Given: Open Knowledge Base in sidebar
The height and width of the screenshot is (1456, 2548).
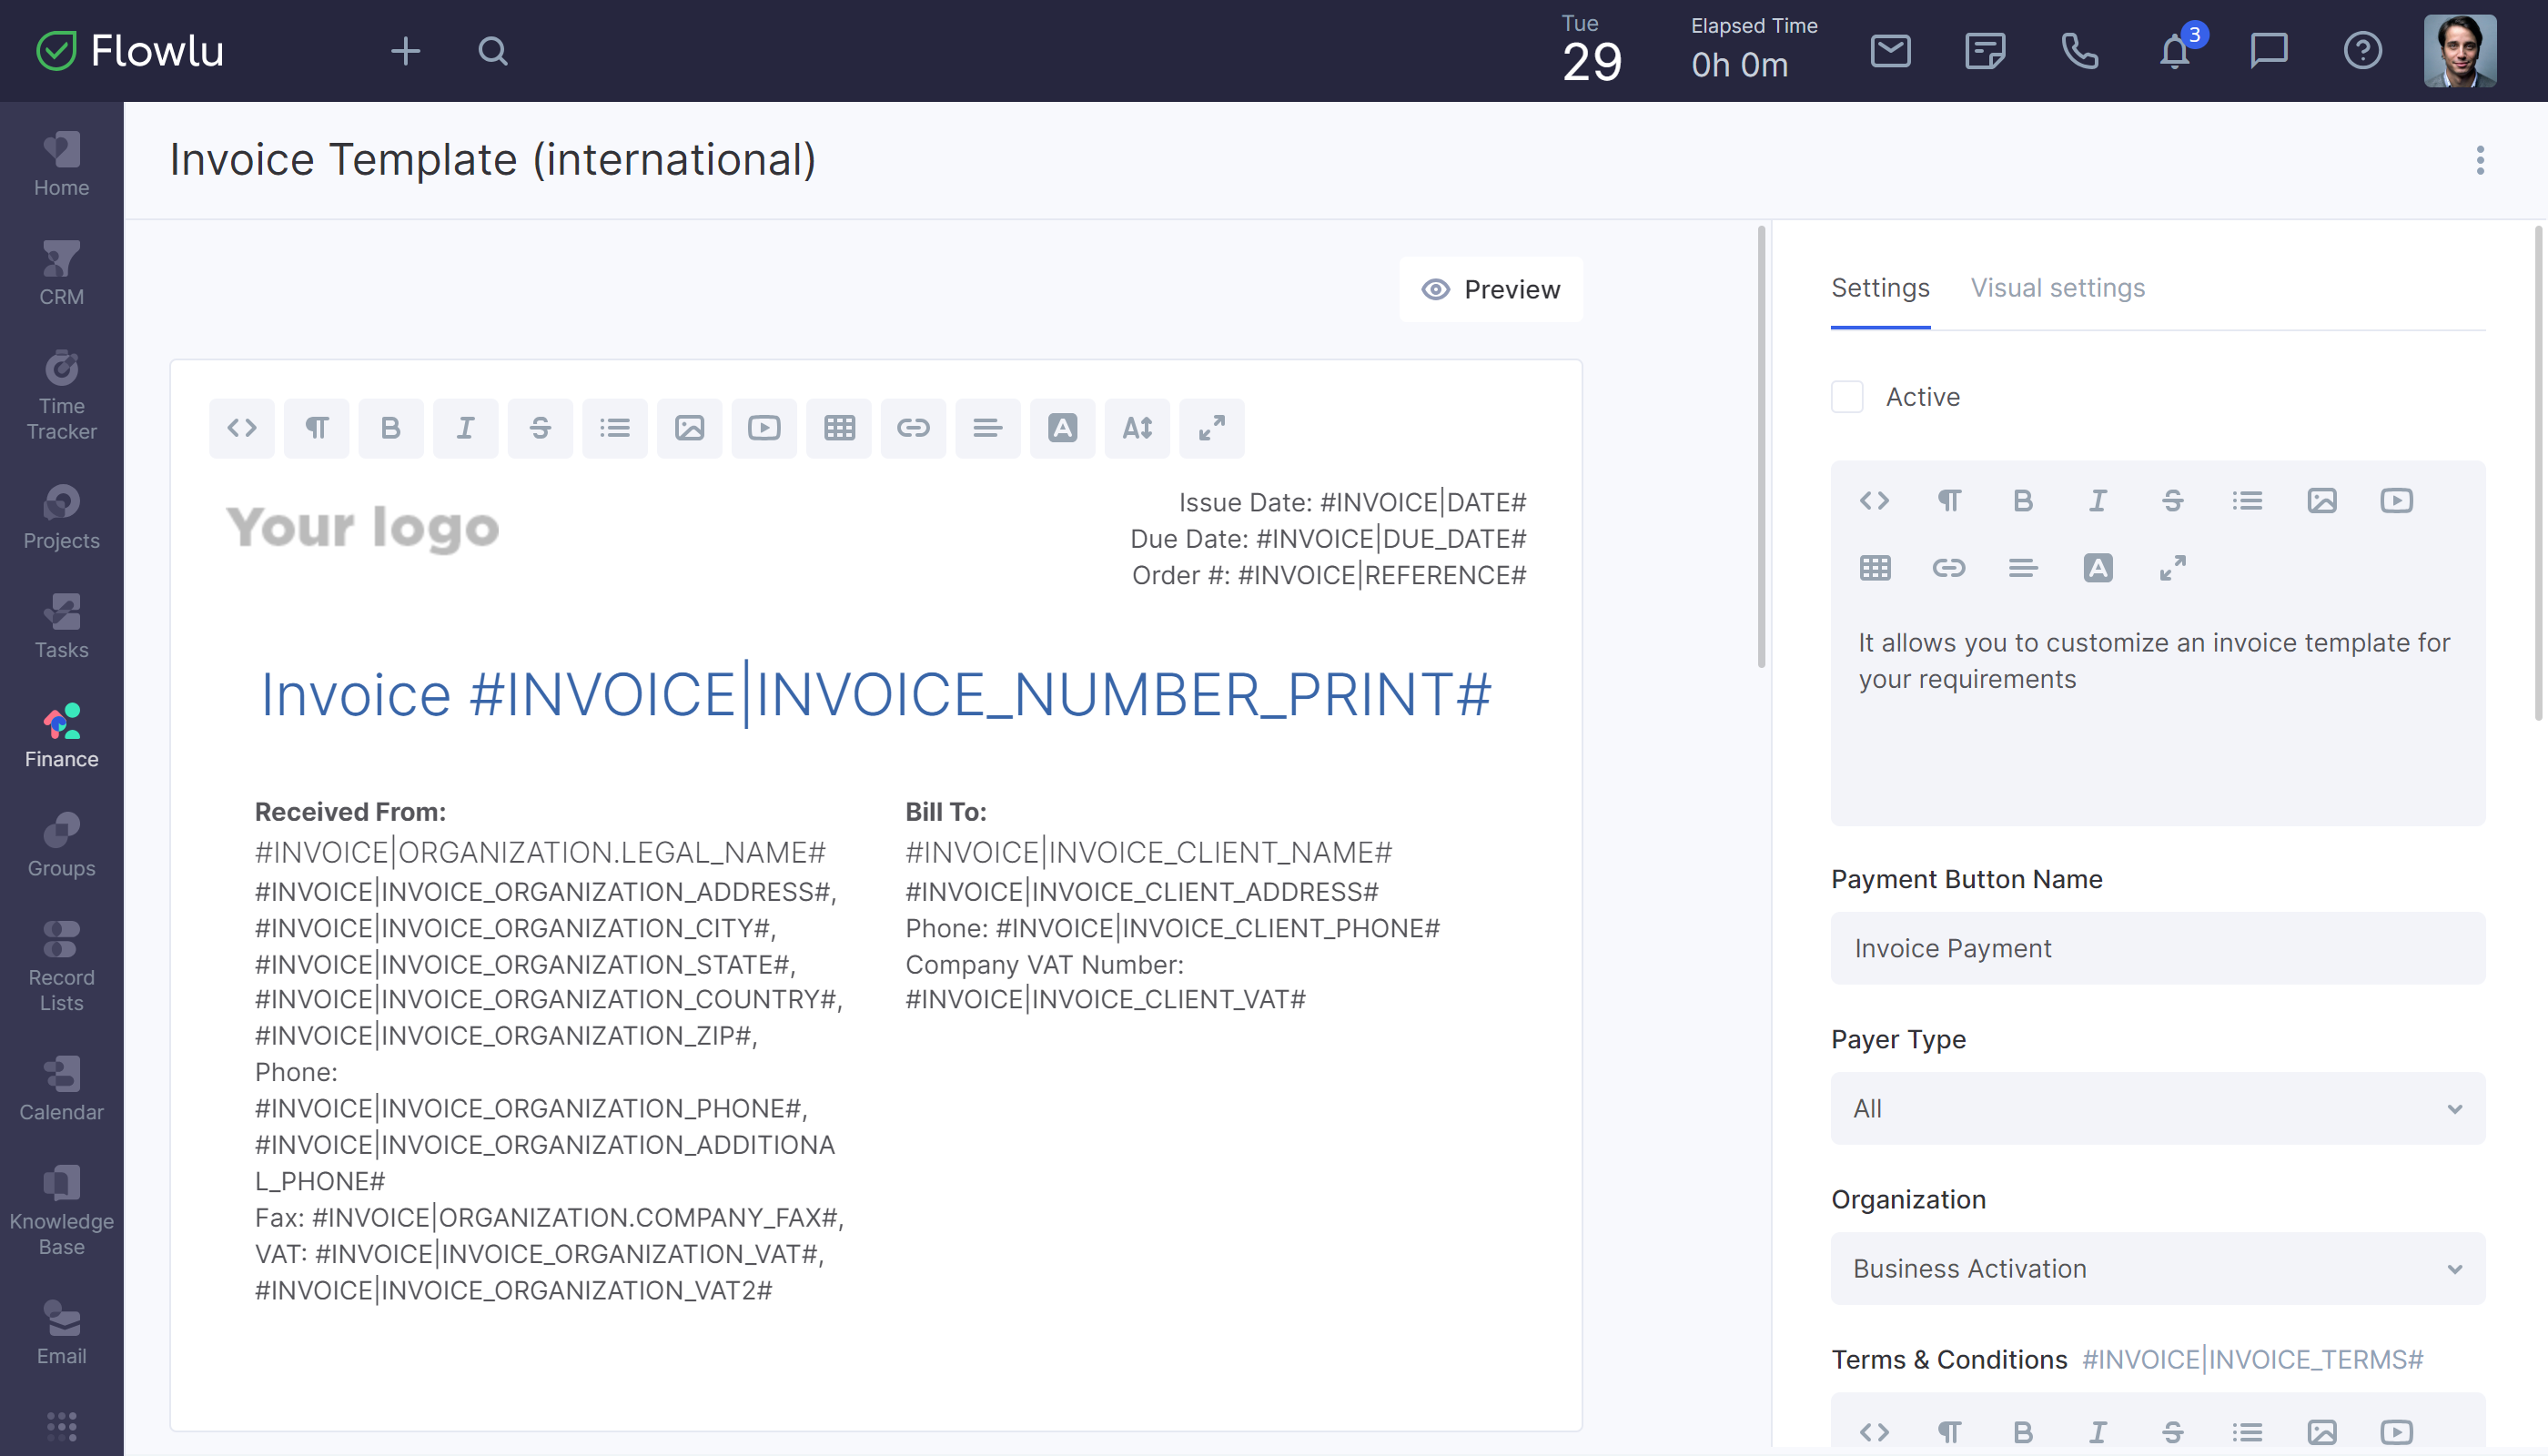Looking at the screenshot, I should click(61, 1211).
